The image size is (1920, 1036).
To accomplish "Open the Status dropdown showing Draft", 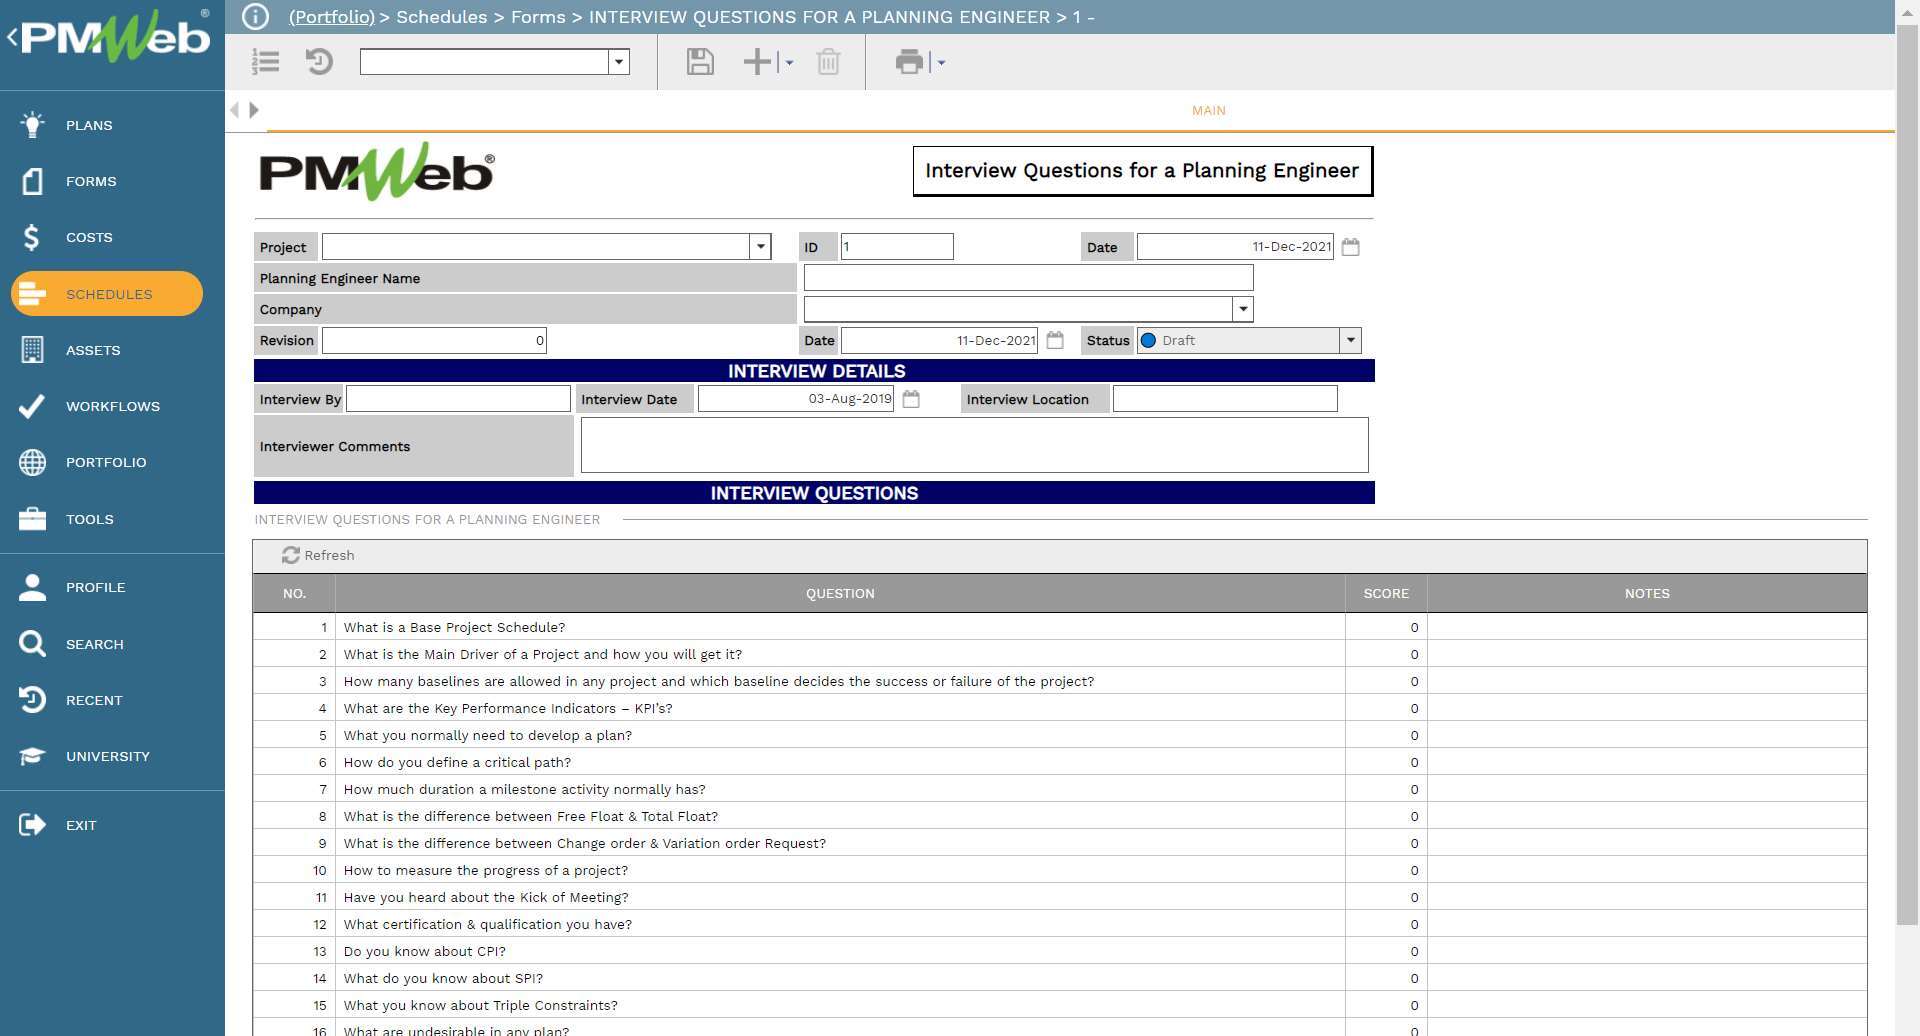I will pyautogui.click(x=1350, y=340).
